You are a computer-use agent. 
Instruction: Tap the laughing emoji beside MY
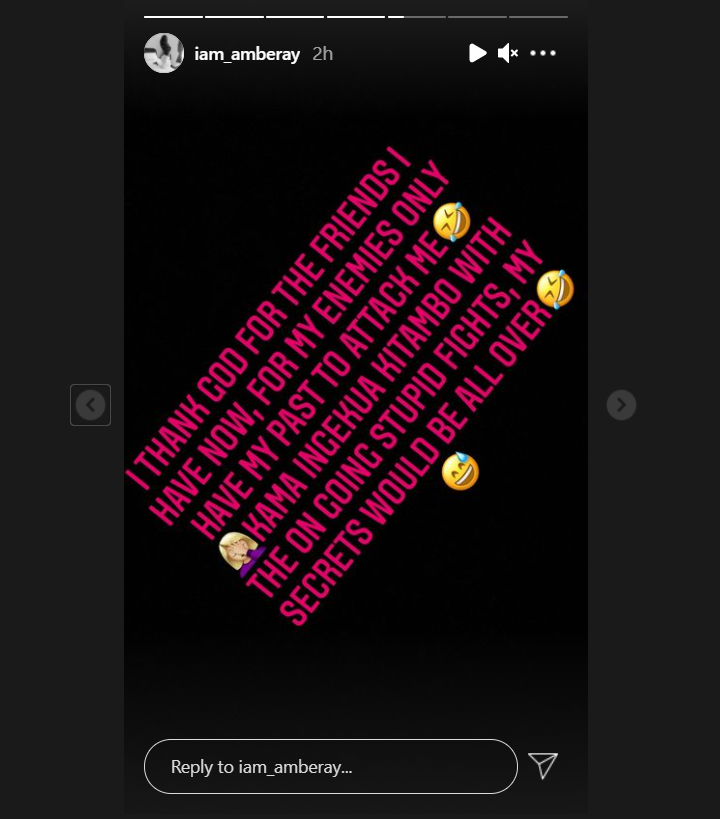tap(555, 289)
